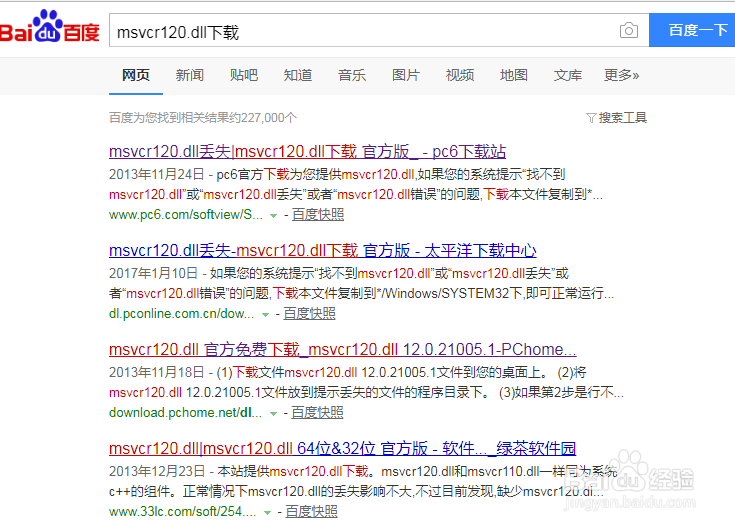This screenshot has width=735, height=528.
Task: Open 百度快照 for the 33lc result
Action: tap(311, 512)
